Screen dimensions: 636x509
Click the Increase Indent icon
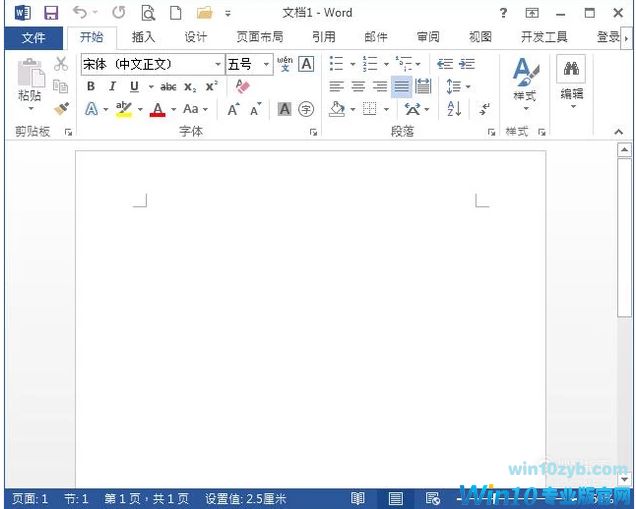pos(466,64)
